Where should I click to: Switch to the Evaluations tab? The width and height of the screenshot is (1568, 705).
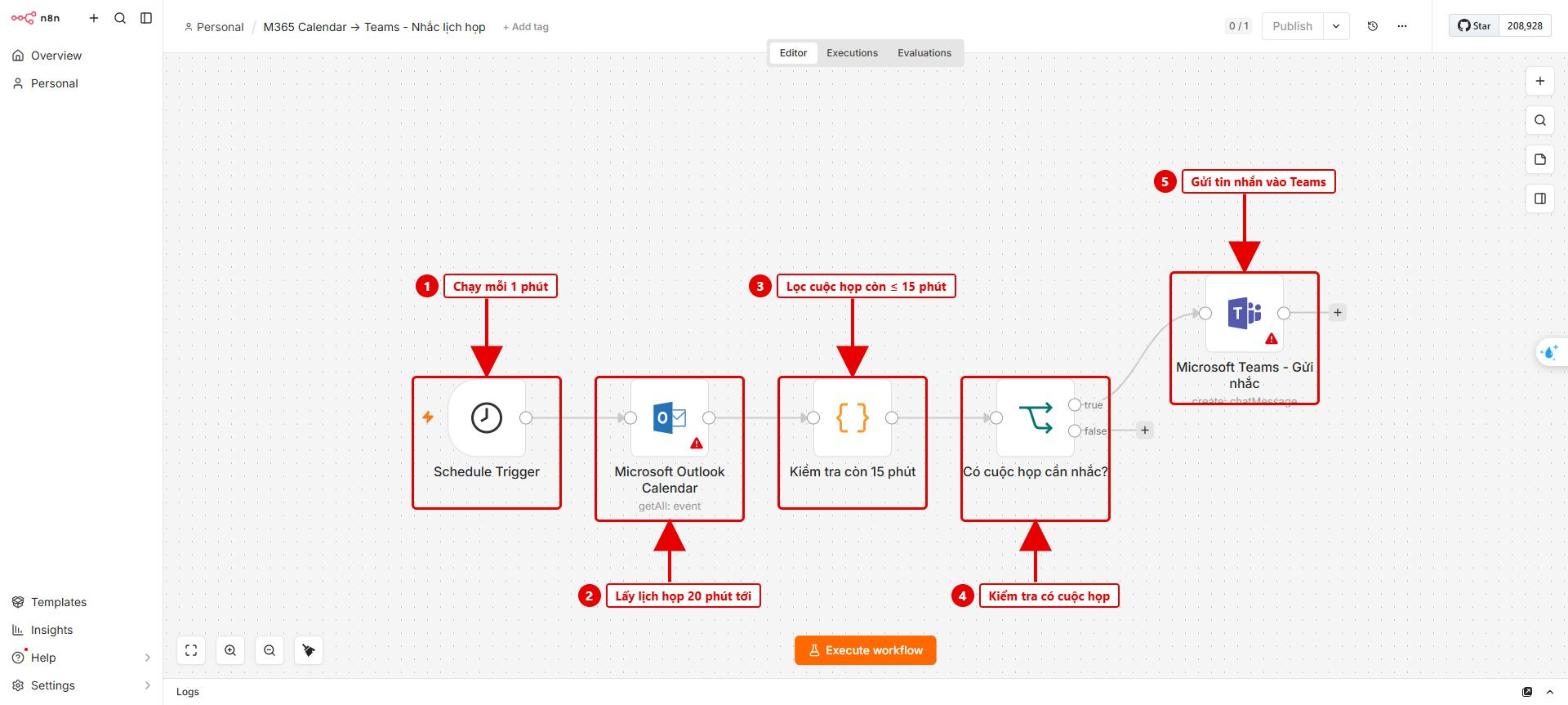[924, 53]
